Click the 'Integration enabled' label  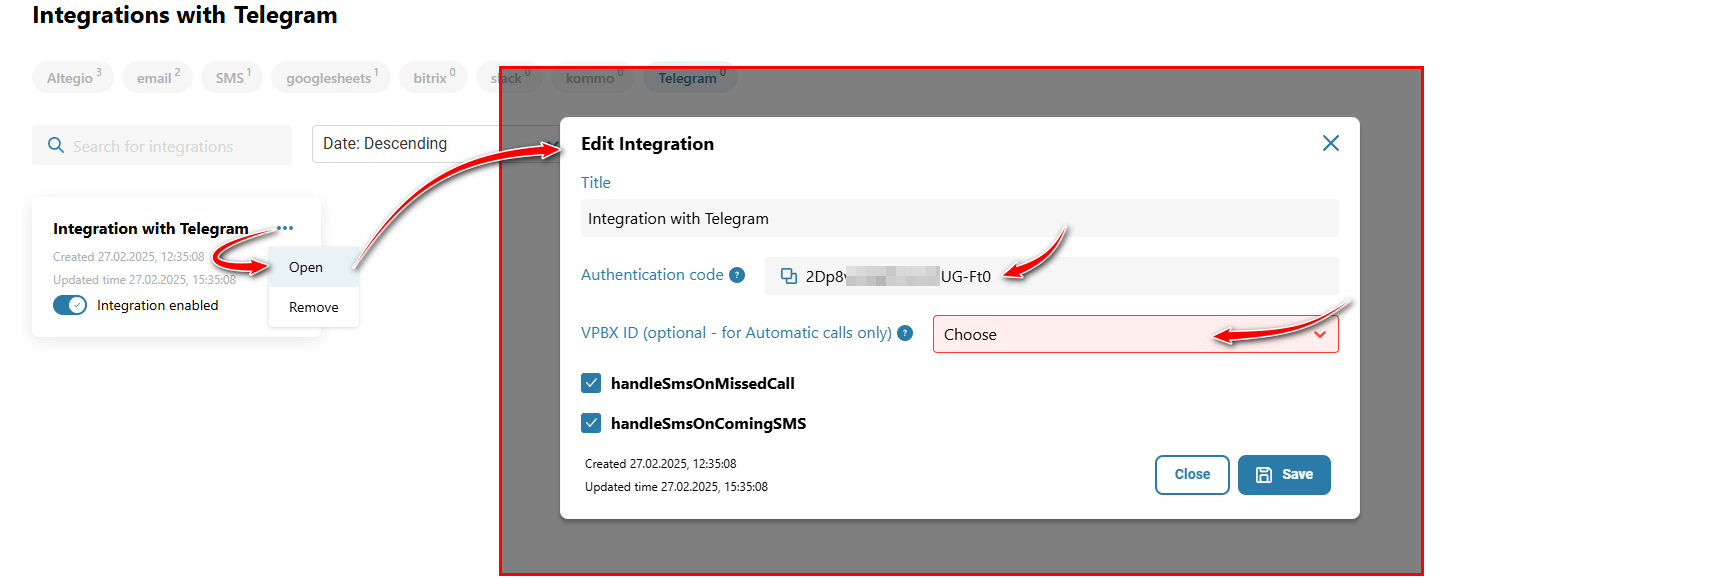(x=157, y=305)
